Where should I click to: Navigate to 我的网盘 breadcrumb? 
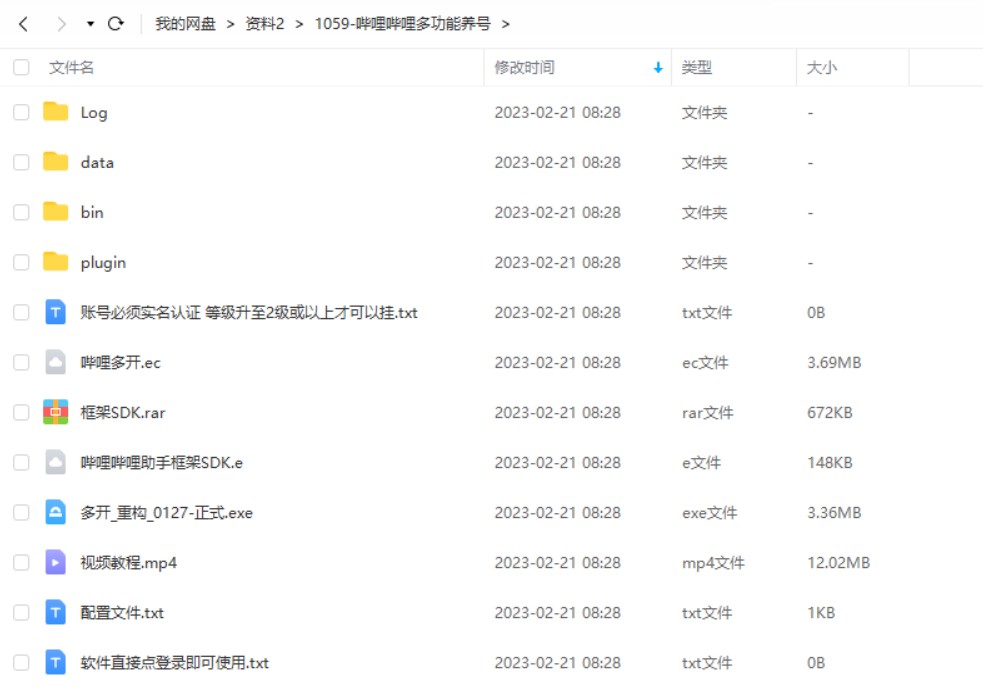[x=185, y=24]
